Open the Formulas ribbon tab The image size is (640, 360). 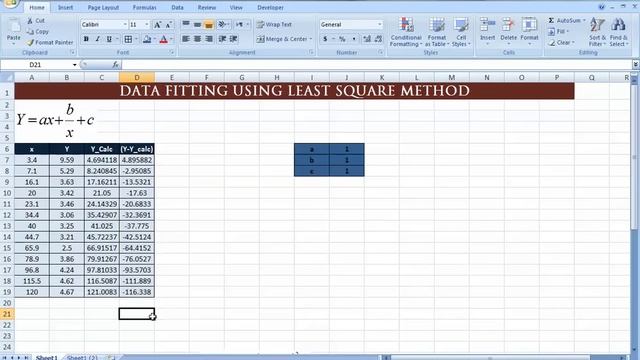point(144,7)
